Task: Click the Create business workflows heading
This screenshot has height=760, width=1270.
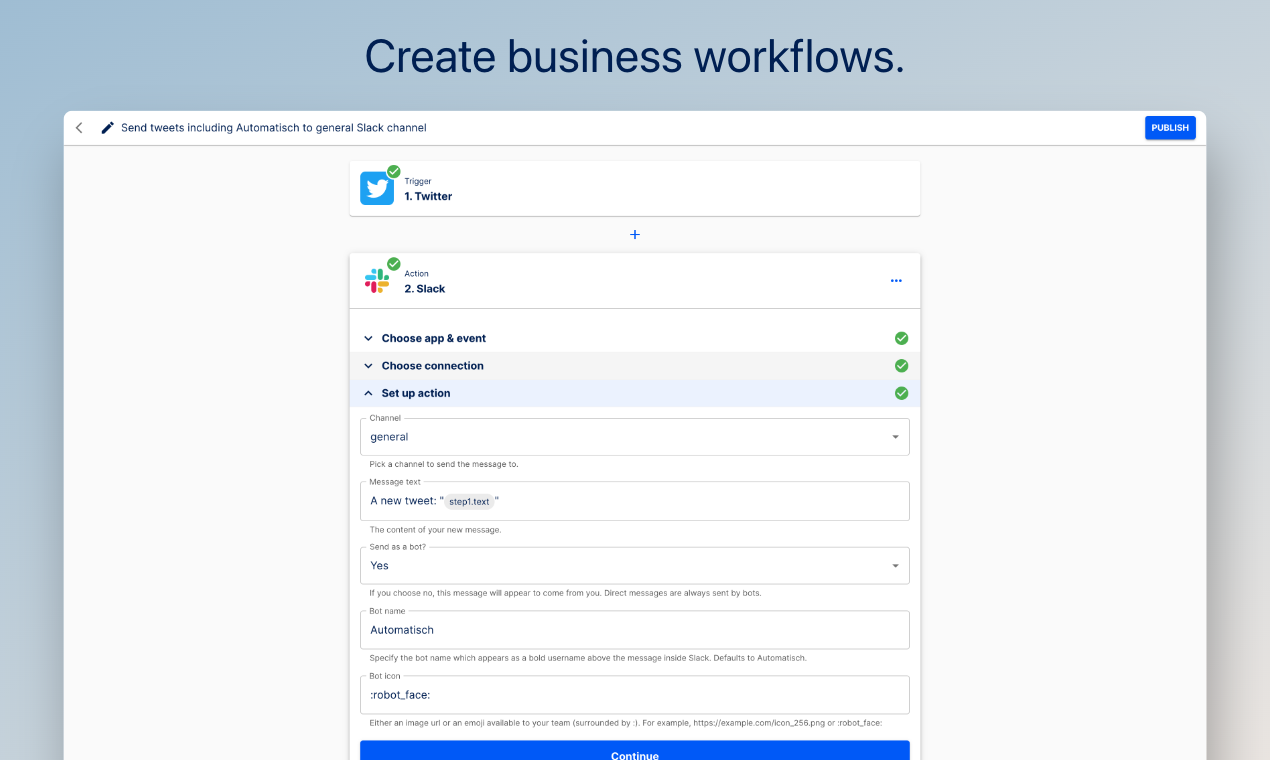Action: coord(635,56)
